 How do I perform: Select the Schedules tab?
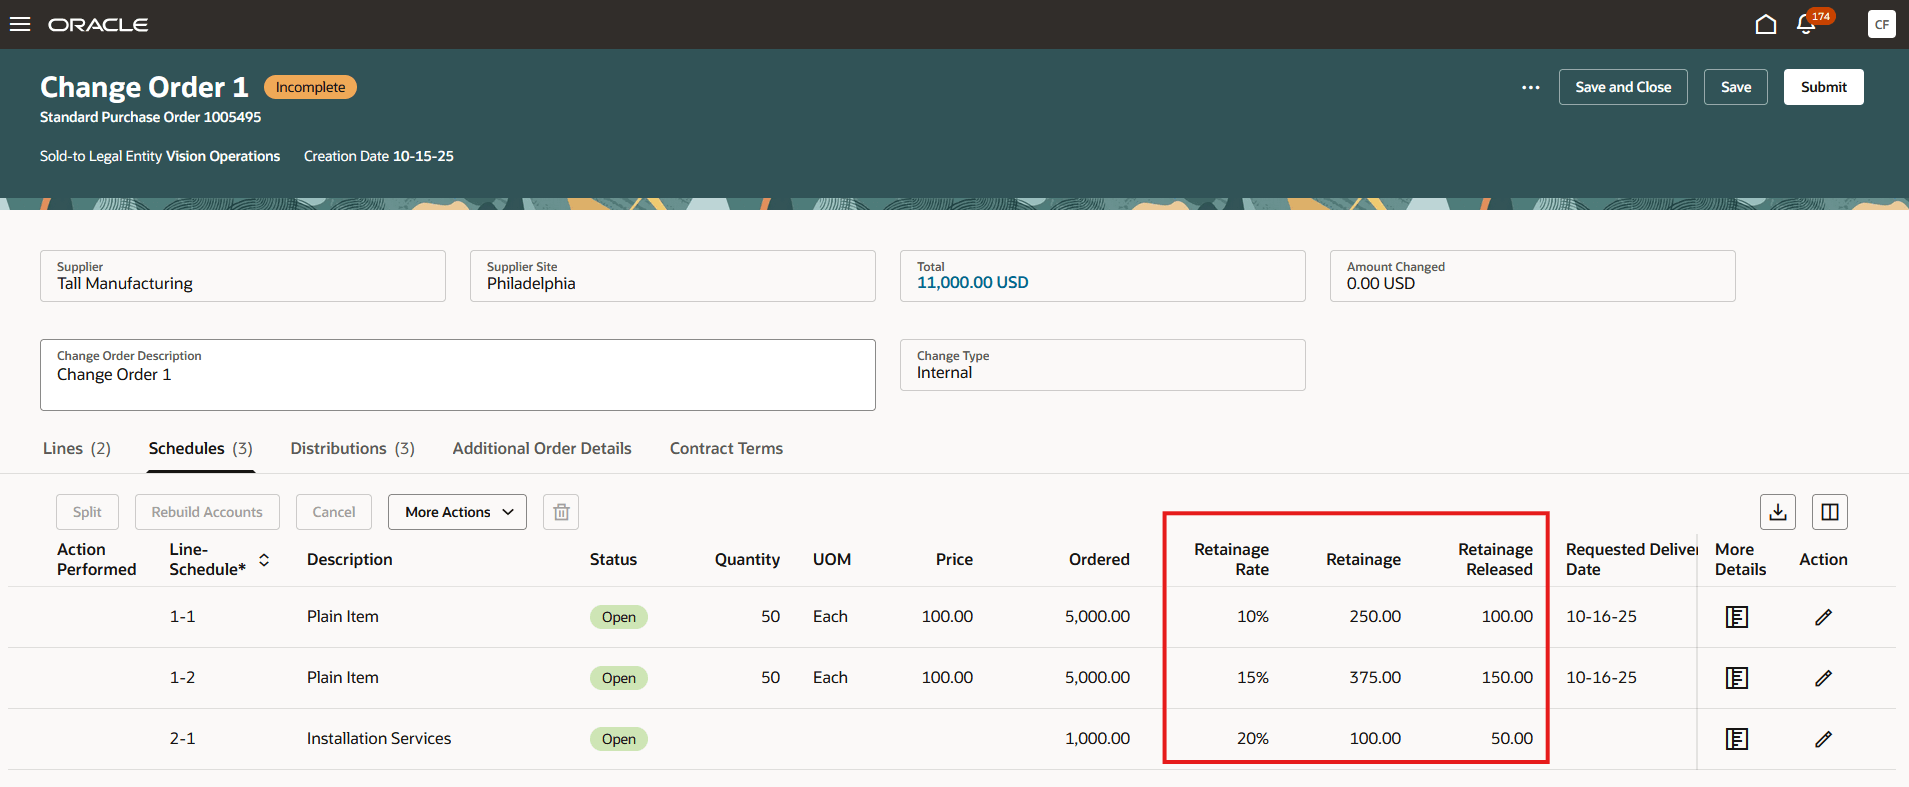tap(201, 448)
